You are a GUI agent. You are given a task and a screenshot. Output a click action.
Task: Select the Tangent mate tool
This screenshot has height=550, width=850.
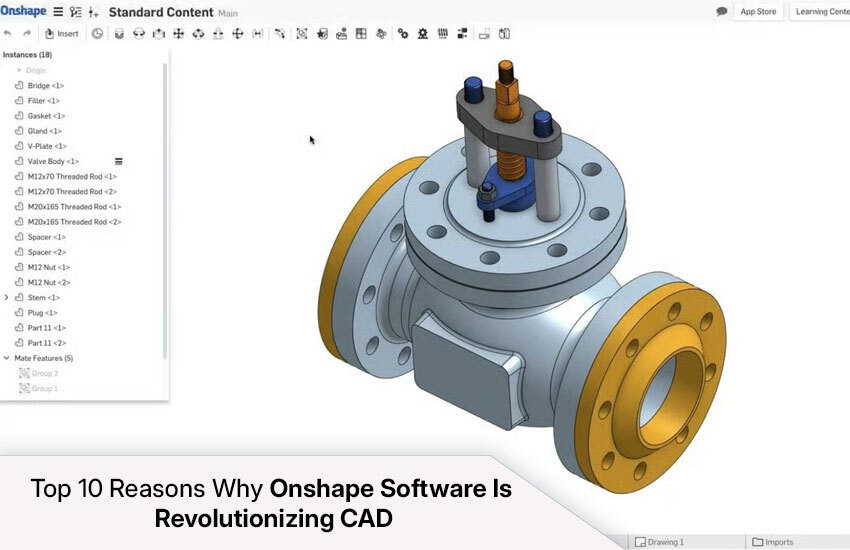point(279,34)
